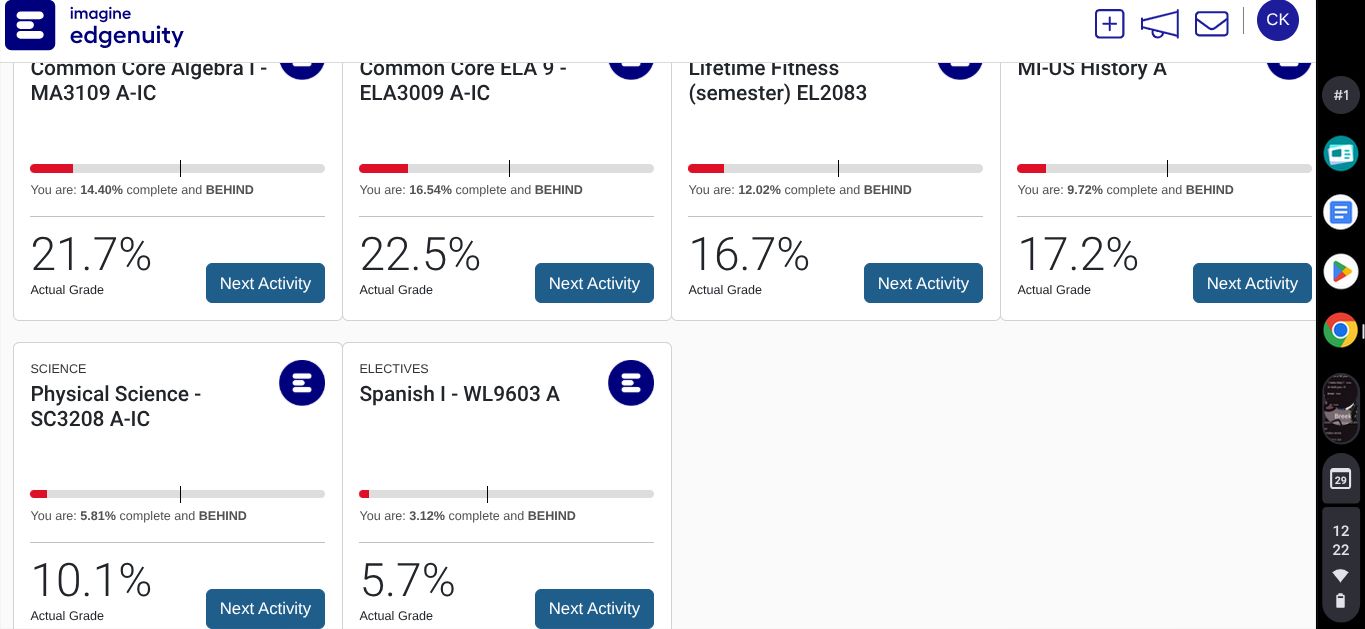
Task: Click the Spanish I progress bar
Action: pos(506,494)
